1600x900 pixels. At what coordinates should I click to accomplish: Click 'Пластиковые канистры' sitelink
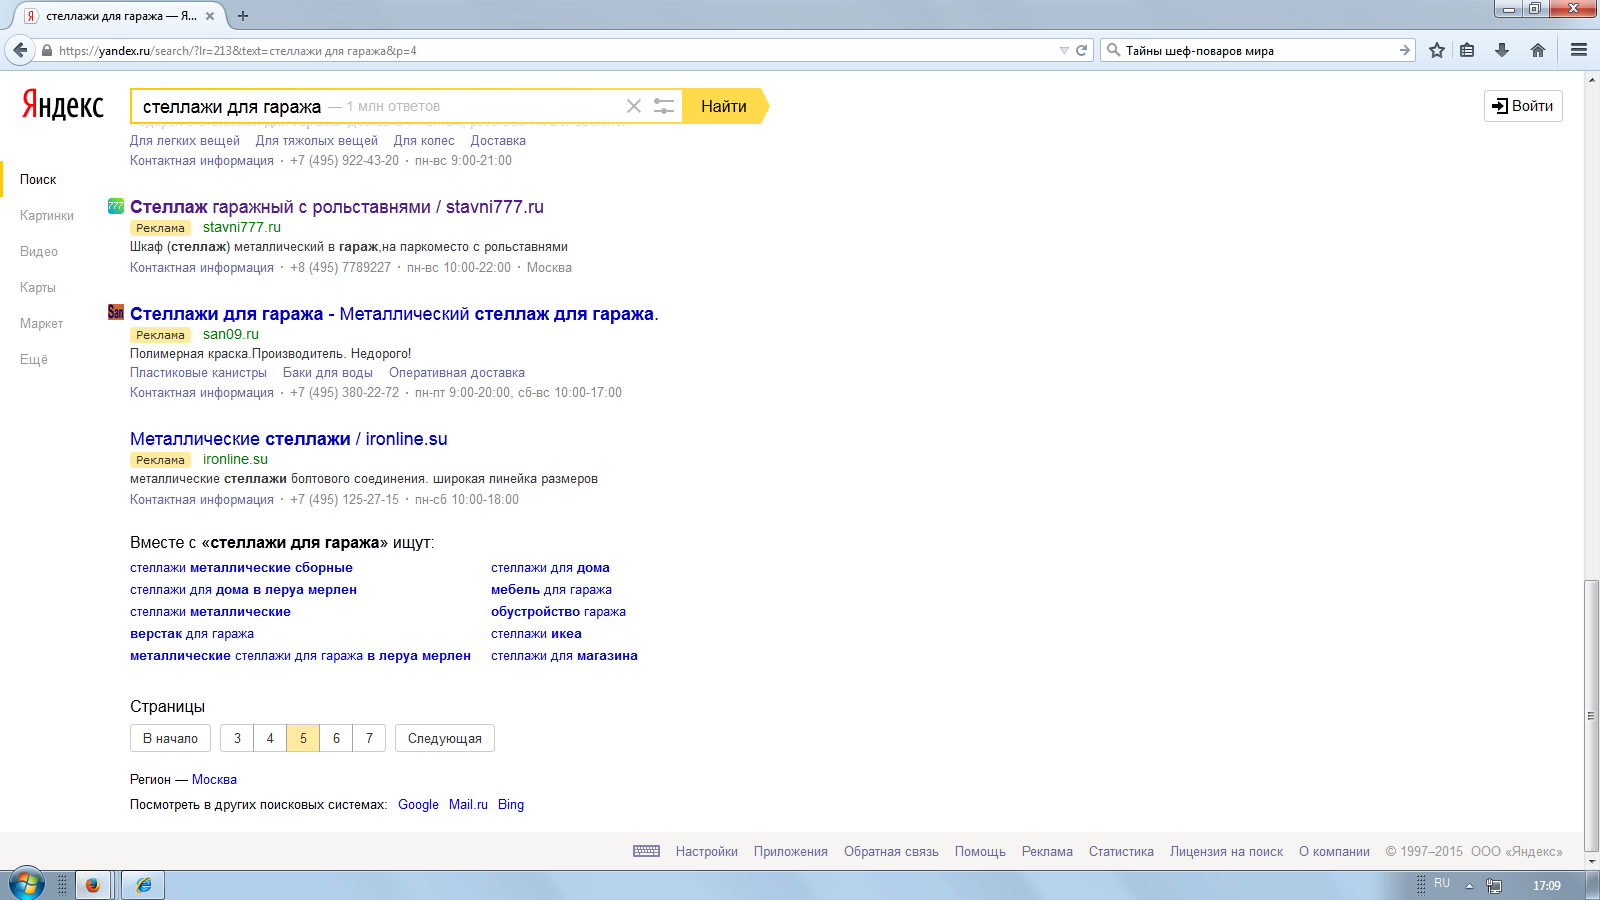tap(198, 373)
